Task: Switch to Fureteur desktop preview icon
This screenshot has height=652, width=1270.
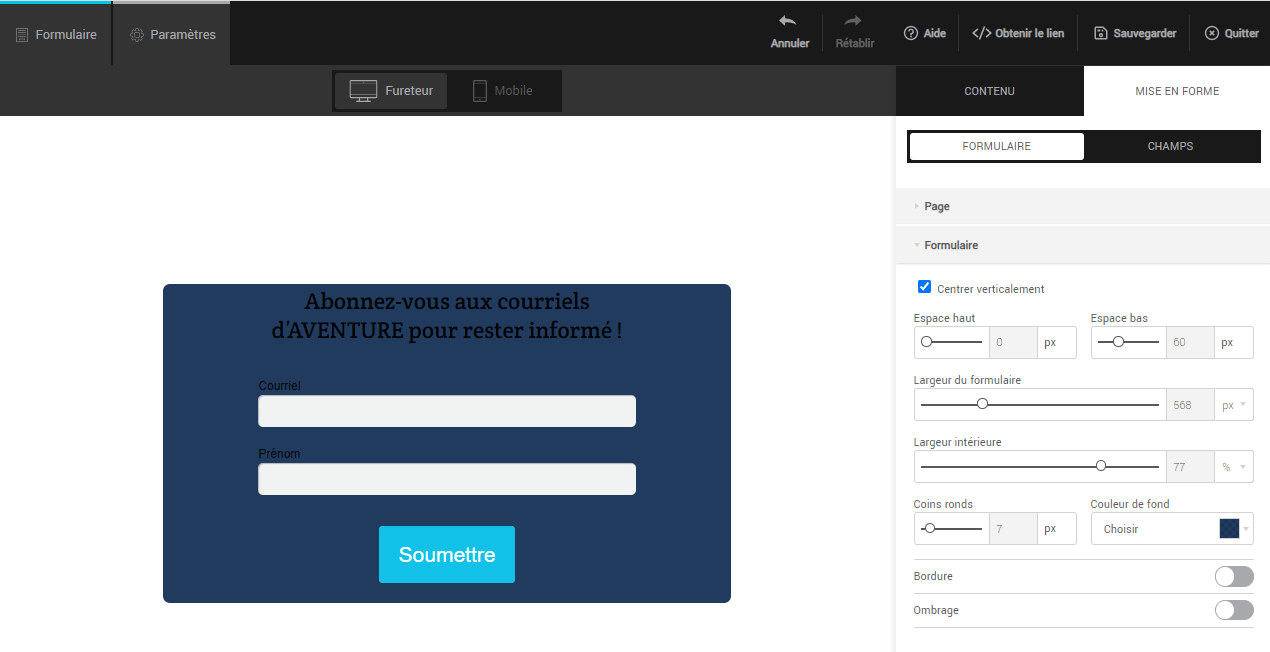Action: click(x=362, y=91)
